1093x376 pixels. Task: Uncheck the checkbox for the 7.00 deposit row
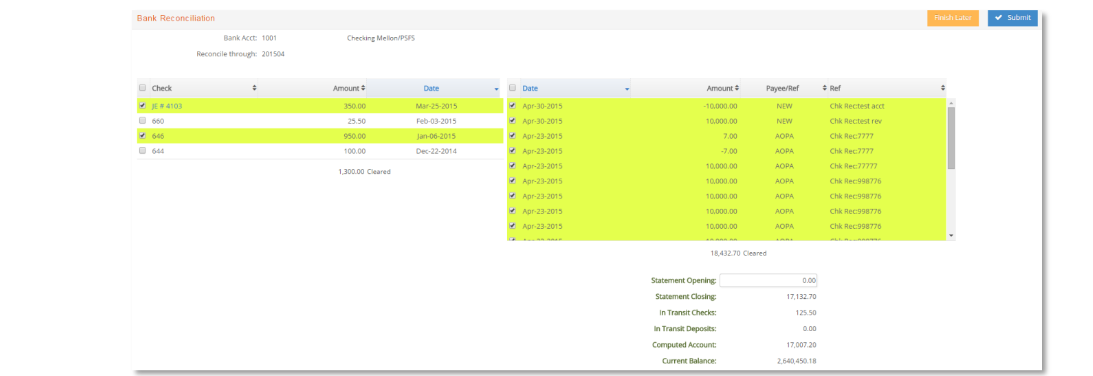(x=513, y=136)
